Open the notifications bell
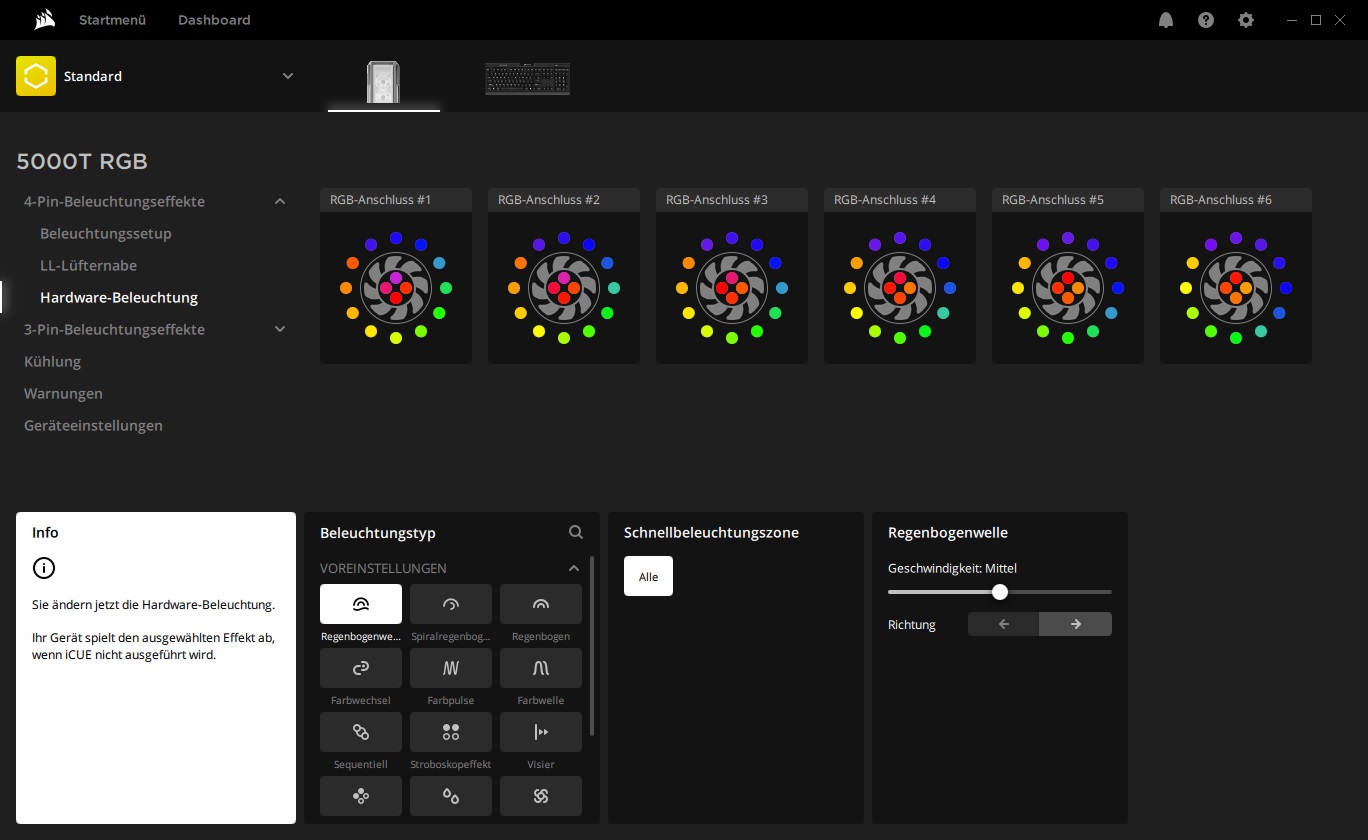The width and height of the screenshot is (1368, 840). coord(1166,20)
